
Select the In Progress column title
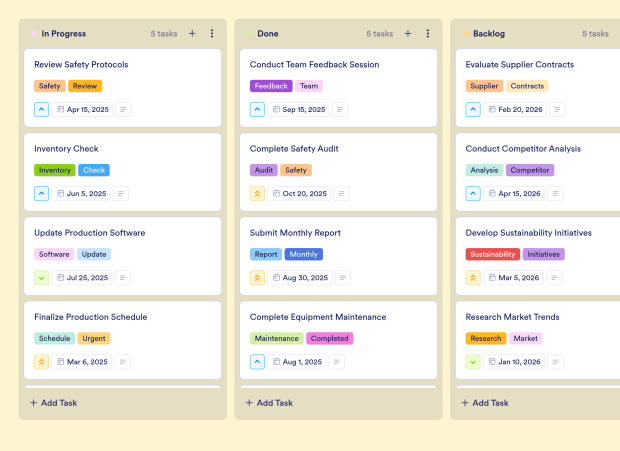point(64,34)
